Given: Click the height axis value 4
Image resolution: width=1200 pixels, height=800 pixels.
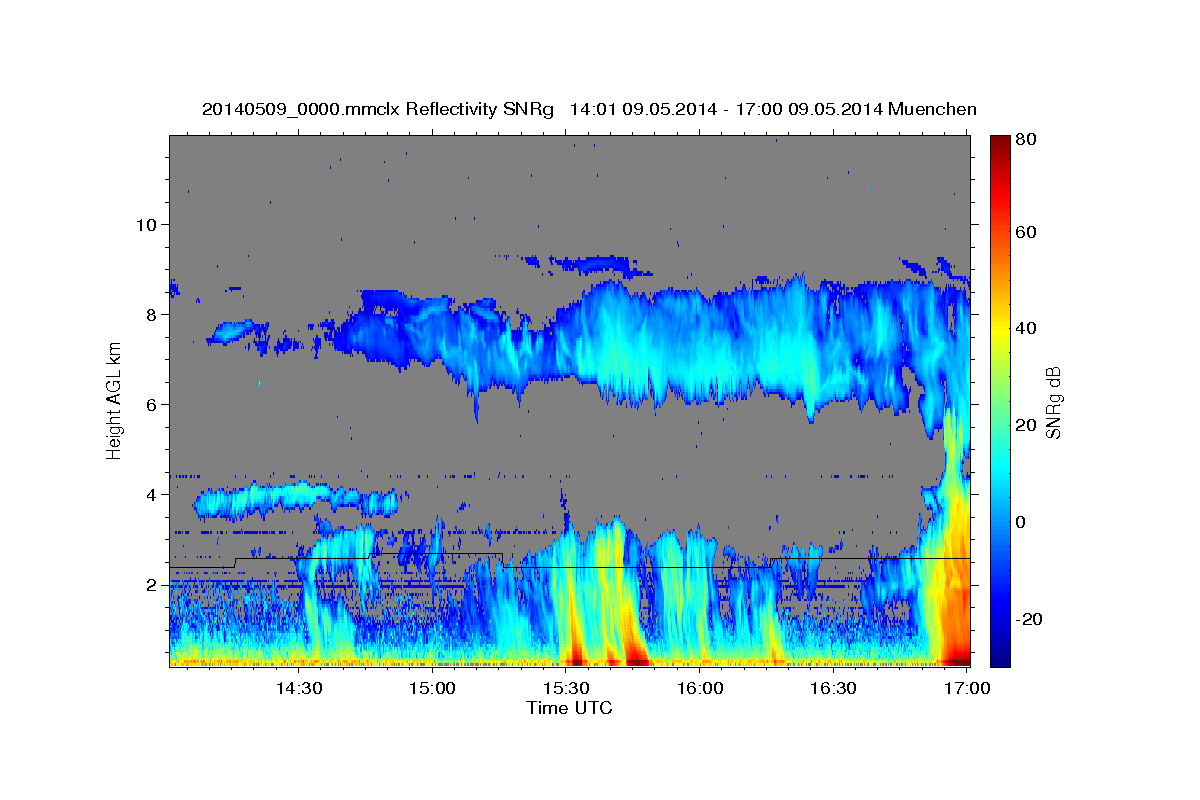Looking at the screenshot, I should [151, 495].
